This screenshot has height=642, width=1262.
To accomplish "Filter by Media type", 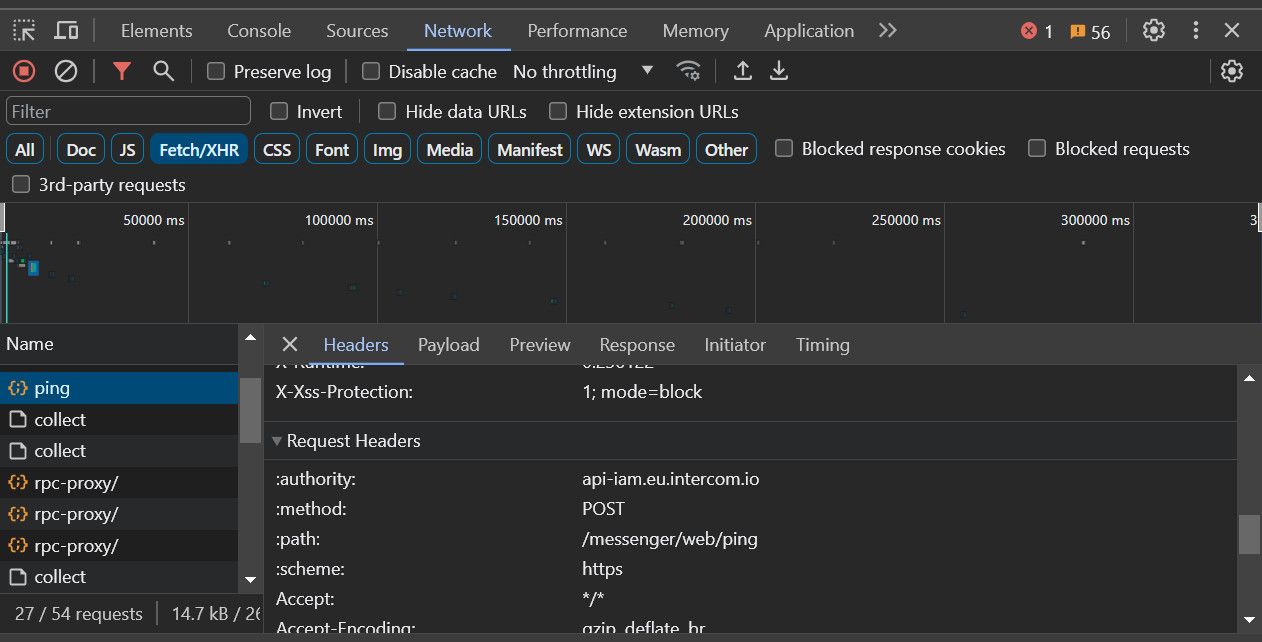I will pyautogui.click(x=449, y=150).
